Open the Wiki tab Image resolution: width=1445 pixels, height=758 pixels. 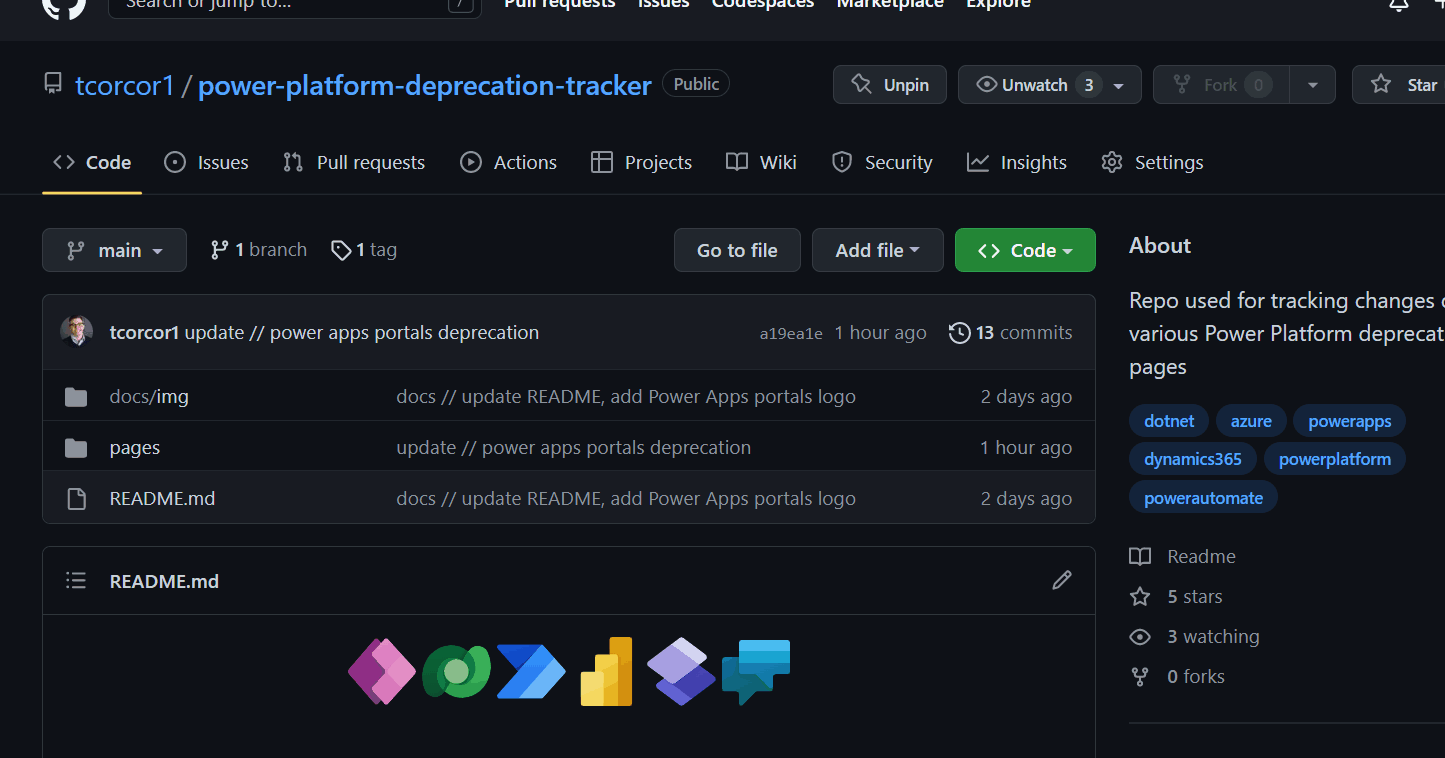coord(762,162)
